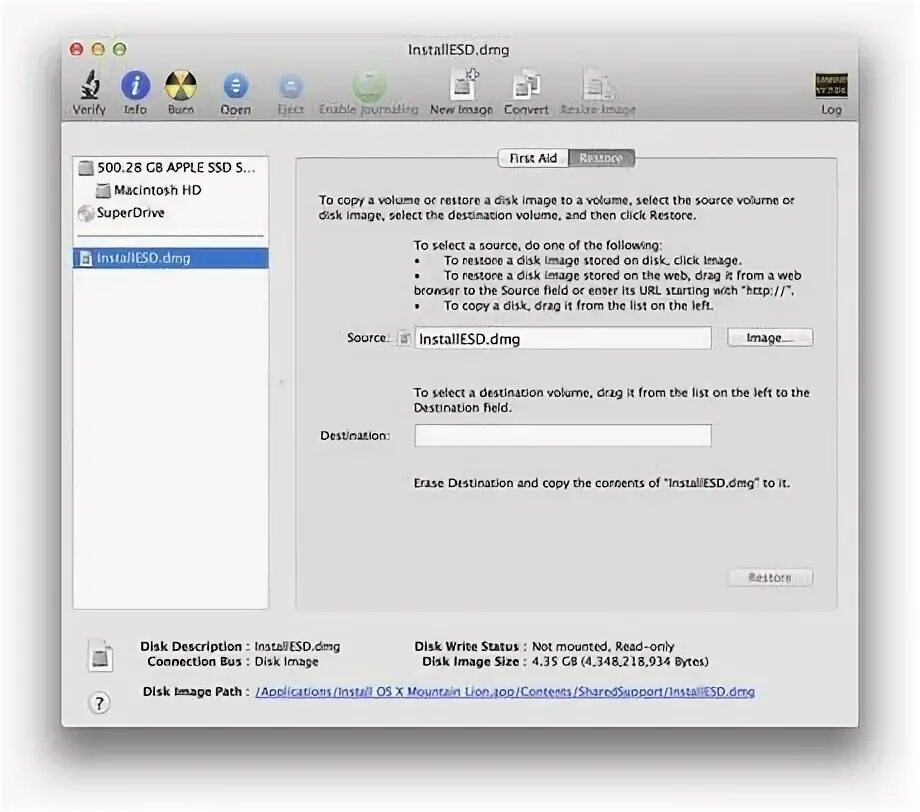Screen dimensions: 920x812
Task: Click the small icon beside Source field
Action: (x=404, y=338)
